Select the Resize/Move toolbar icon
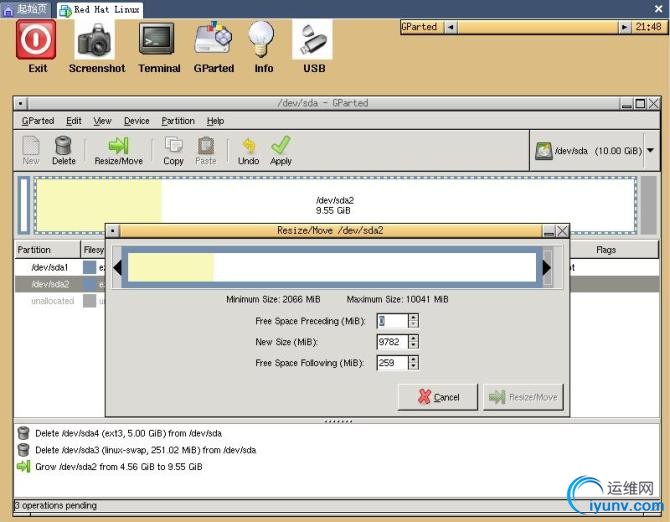670x522 pixels. [118, 150]
